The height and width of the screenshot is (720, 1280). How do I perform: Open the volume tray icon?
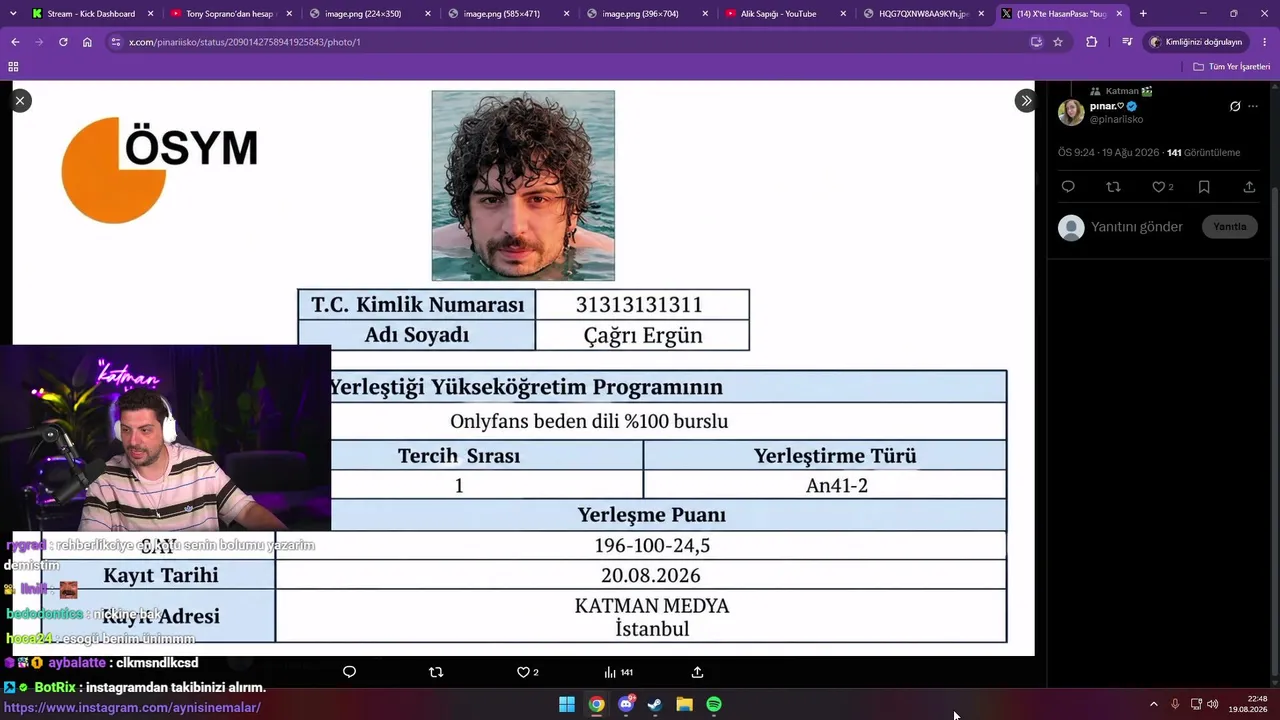(1213, 704)
